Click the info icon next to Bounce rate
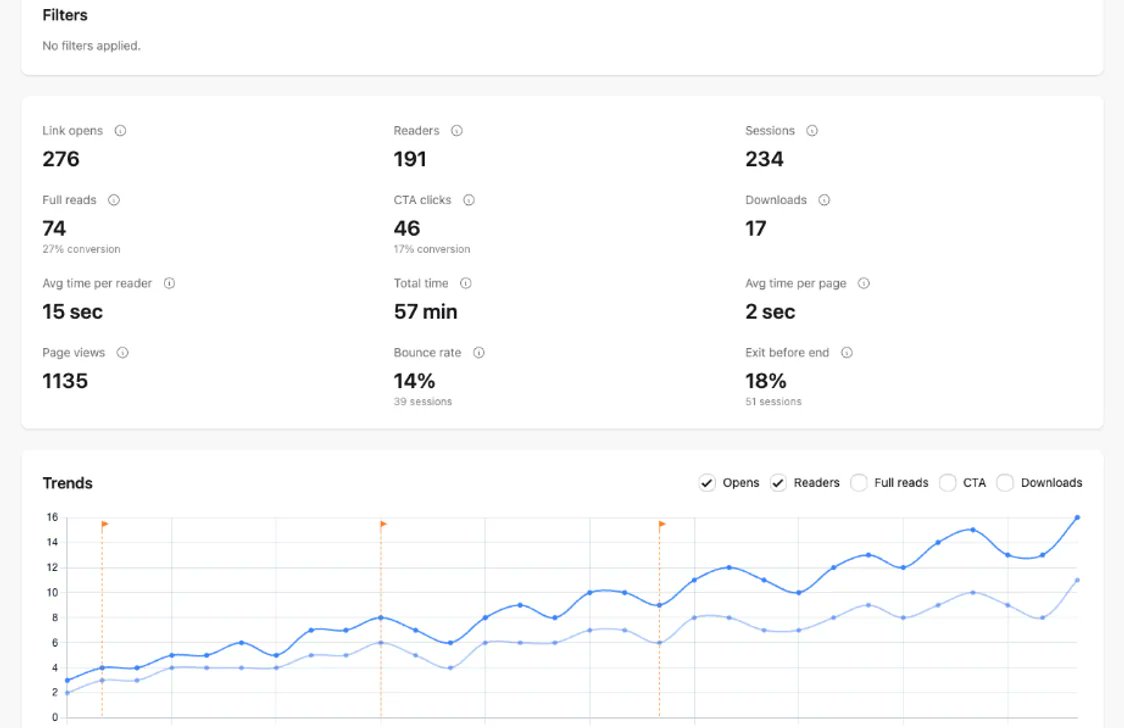 479,353
